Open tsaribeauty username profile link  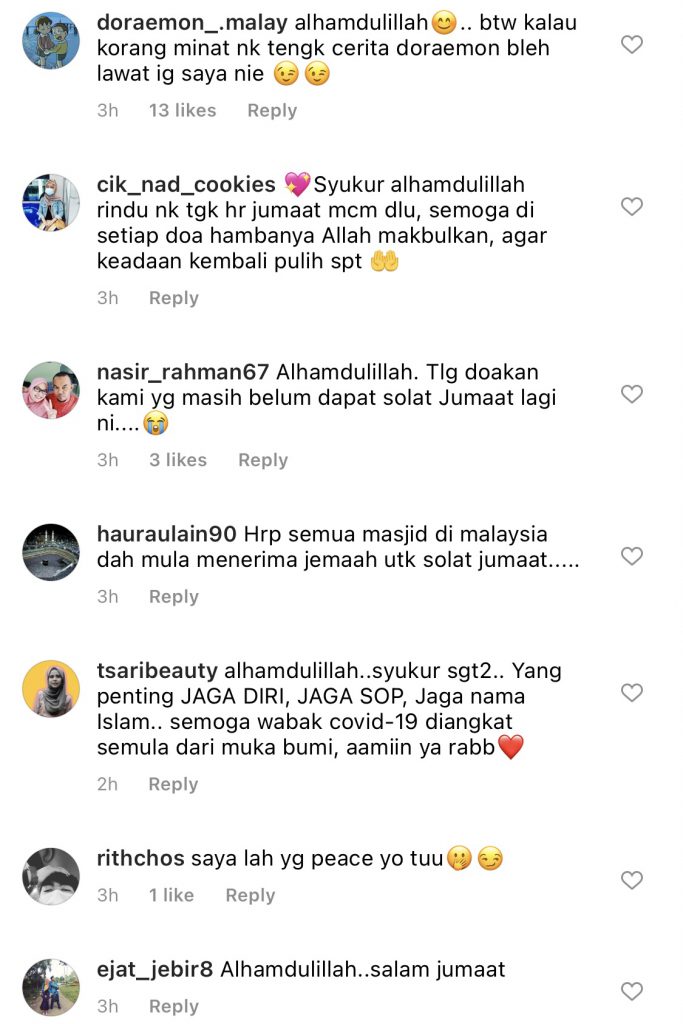pyautogui.click(x=157, y=671)
